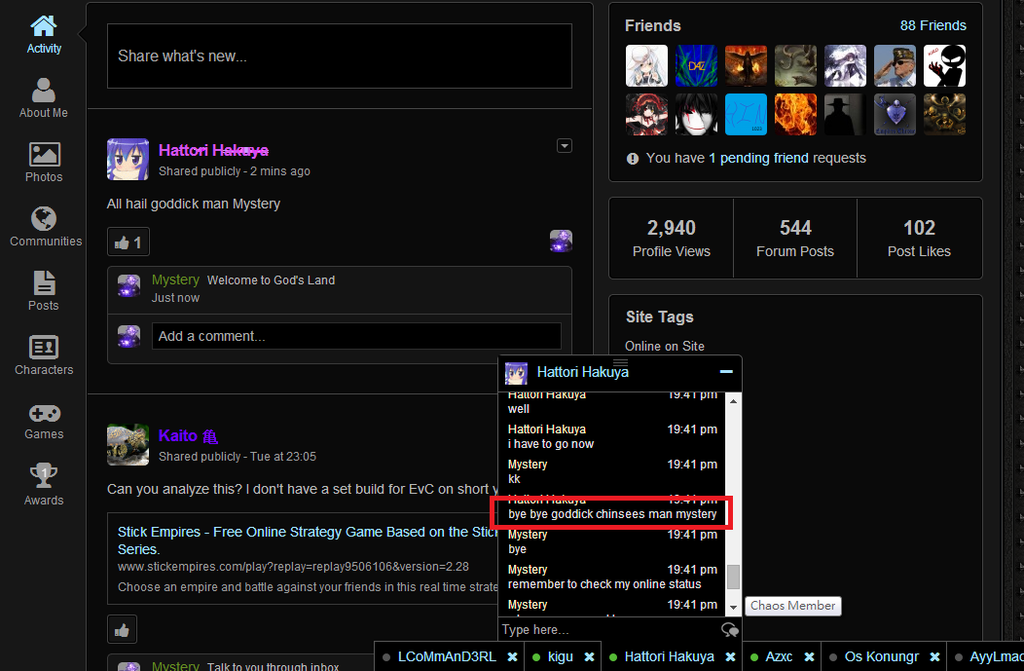Close the Hattori Hakuya chat tab
Screen dimensions: 1024x671
730,657
